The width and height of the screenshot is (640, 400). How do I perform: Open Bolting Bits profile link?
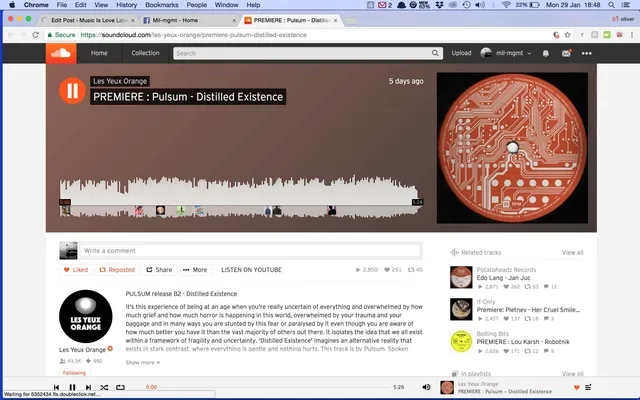493,334
